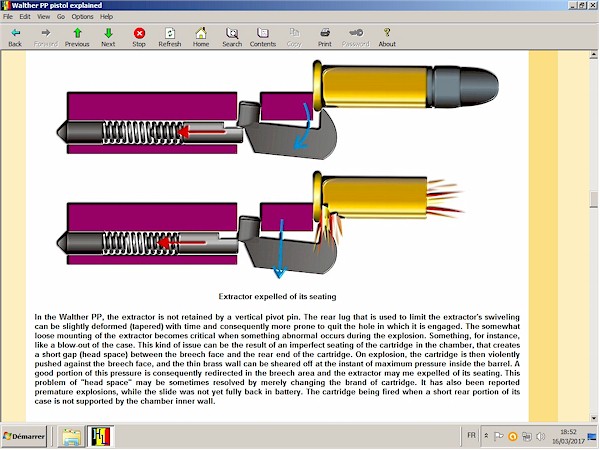
Task: Print the current page
Action: [324, 37]
